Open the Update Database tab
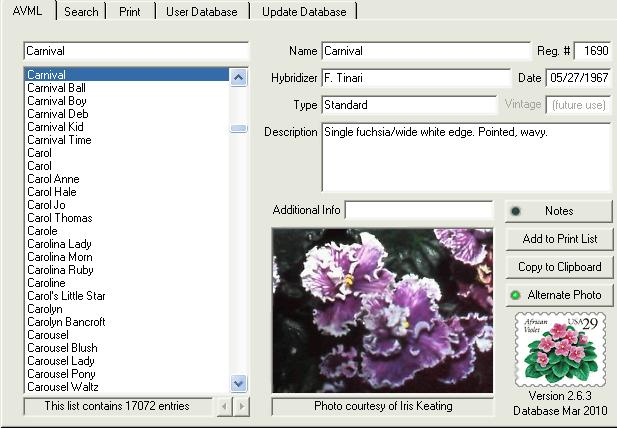Image resolution: width=617 pixels, height=428 pixels. [x=304, y=12]
